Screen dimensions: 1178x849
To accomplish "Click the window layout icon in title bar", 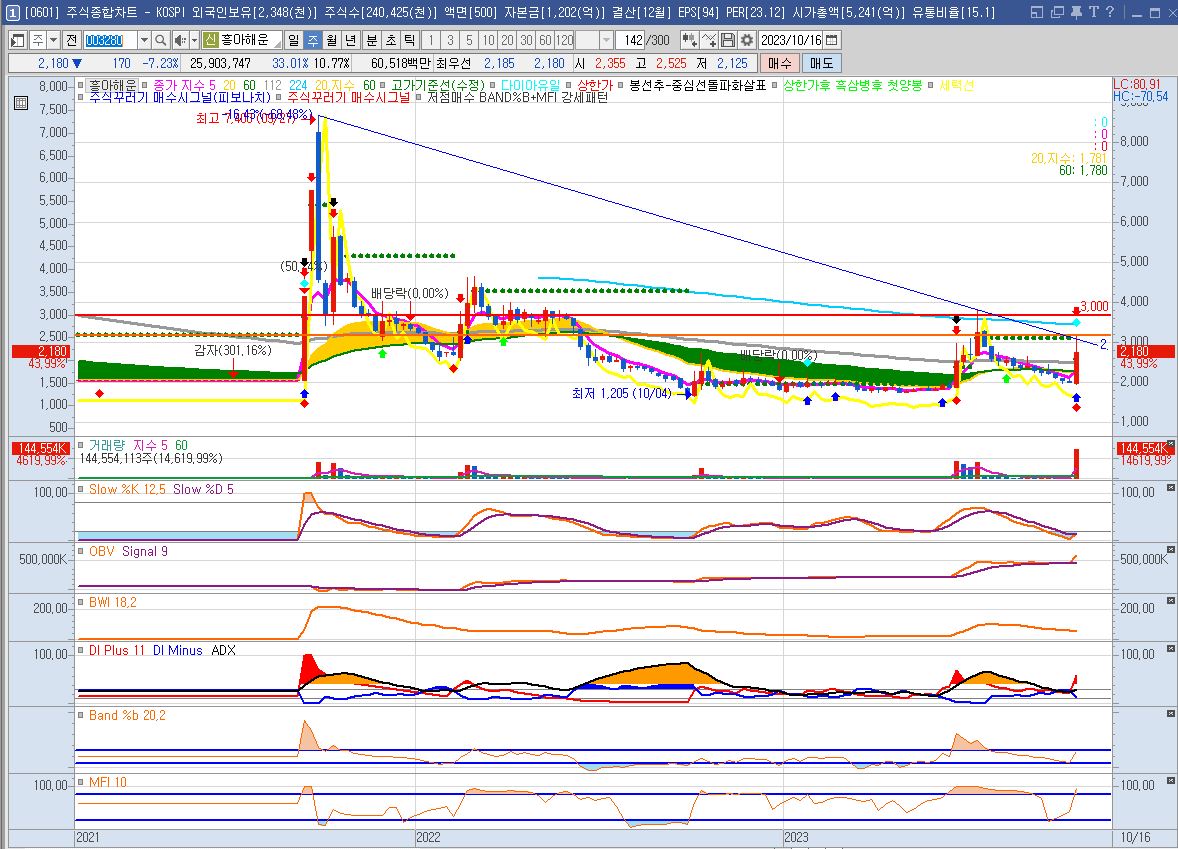I will [1038, 12].
